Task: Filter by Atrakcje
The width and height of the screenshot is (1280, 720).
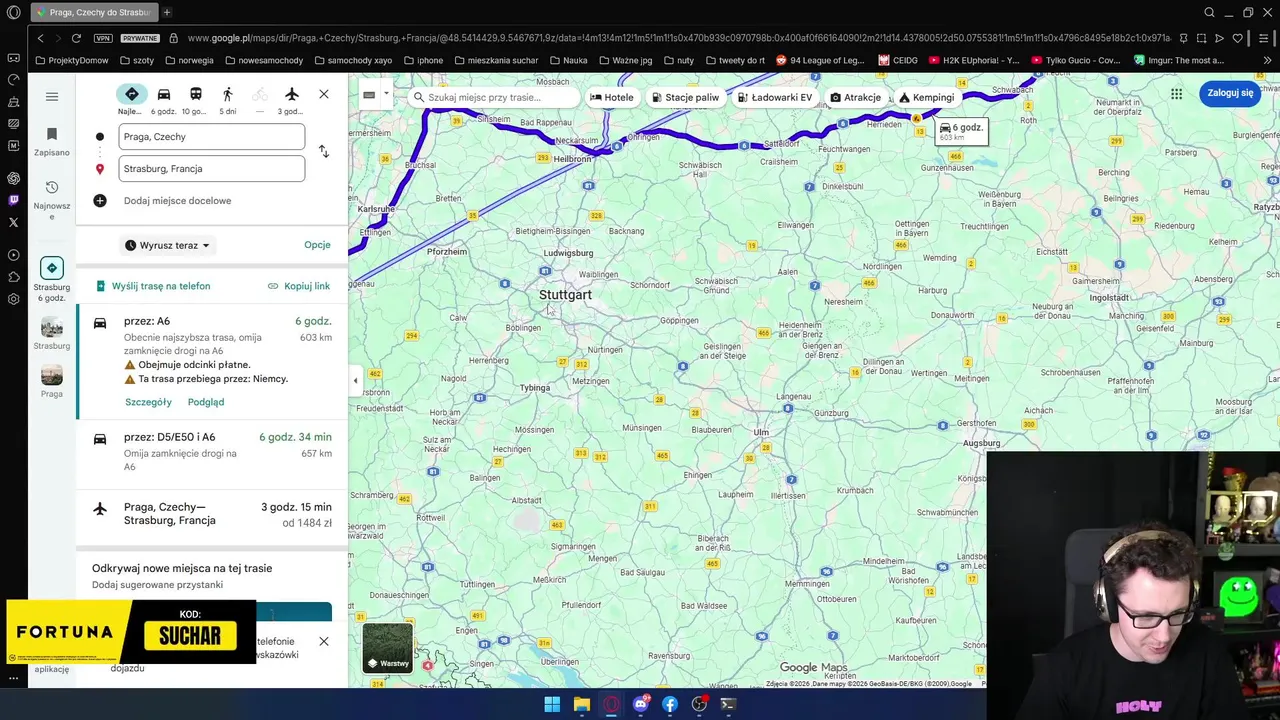Action: (856, 97)
